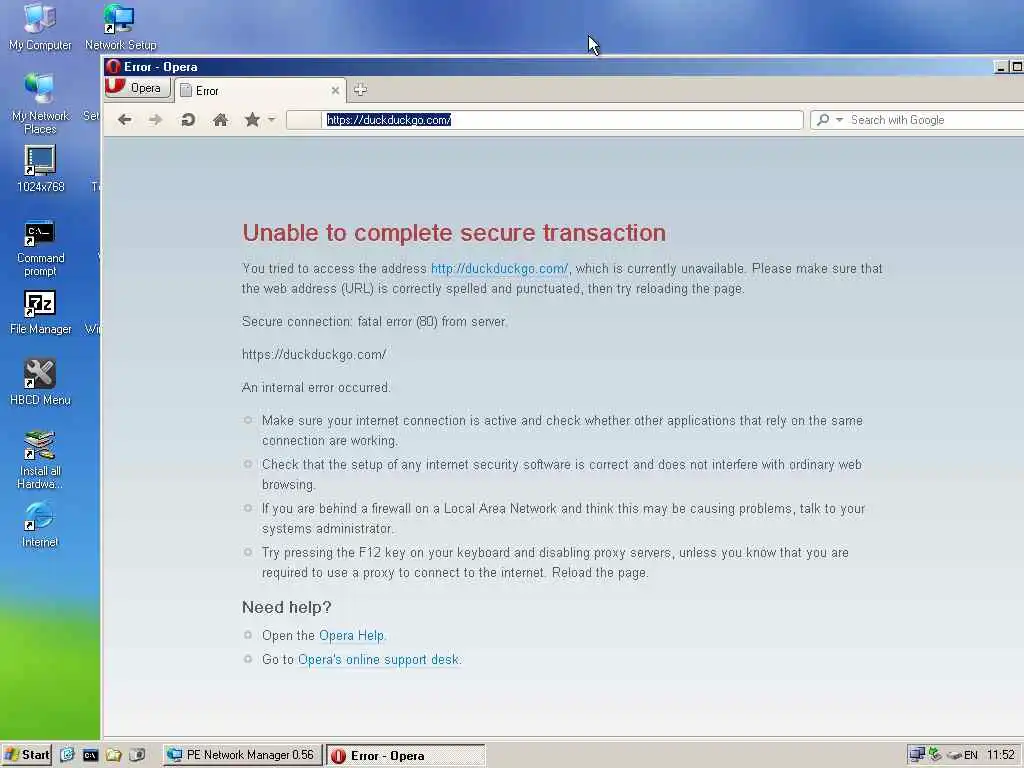Launch the 7z File Manager icon
Viewport: 1024px width, 768px height.
(x=40, y=313)
